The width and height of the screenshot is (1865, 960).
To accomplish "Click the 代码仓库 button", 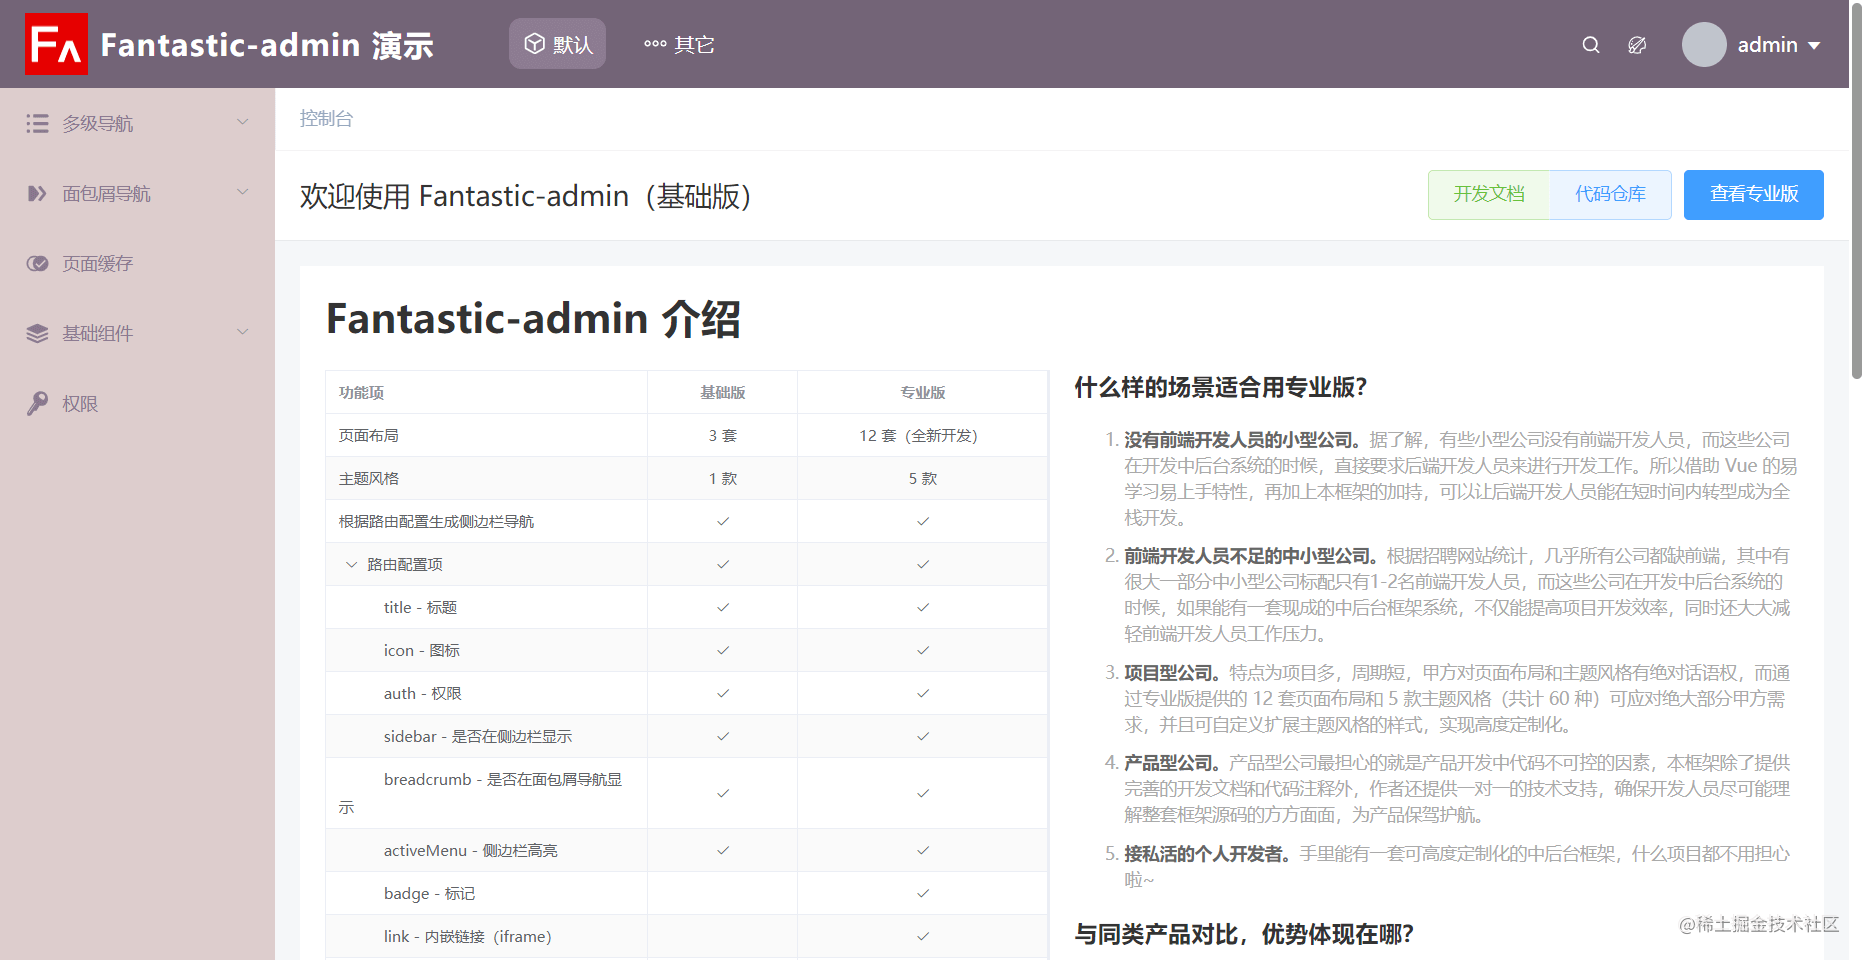I will [x=1610, y=194].
